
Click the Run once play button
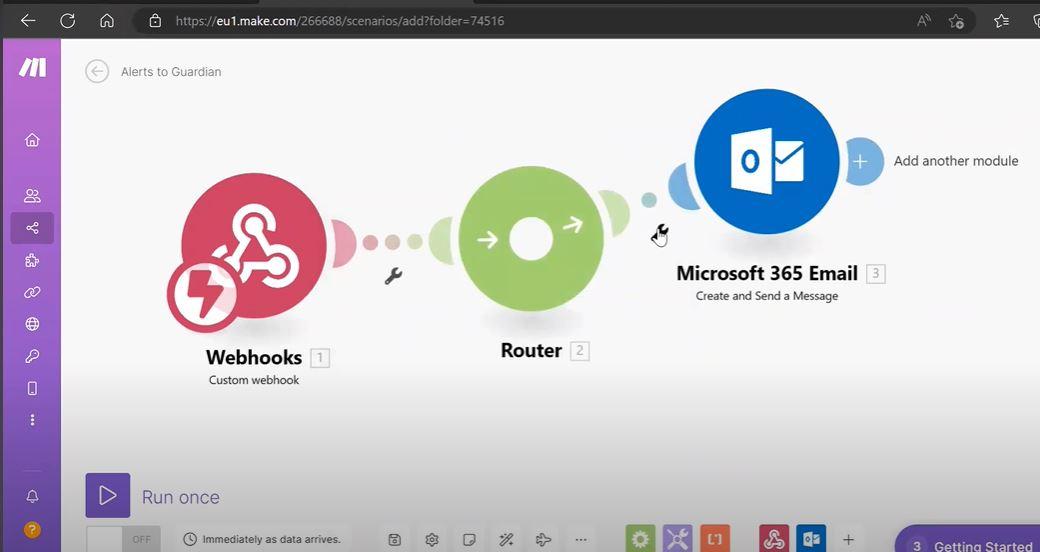[107, 496]
